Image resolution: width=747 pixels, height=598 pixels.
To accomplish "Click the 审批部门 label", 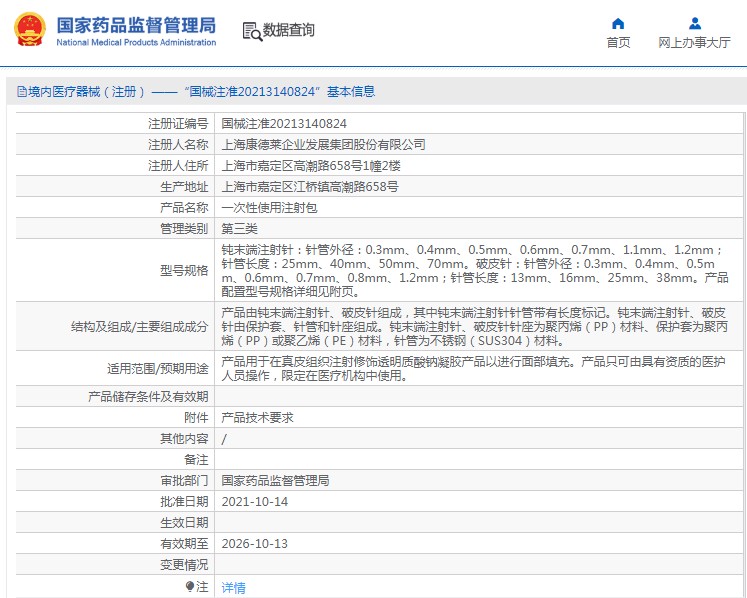I will (184, 481).
